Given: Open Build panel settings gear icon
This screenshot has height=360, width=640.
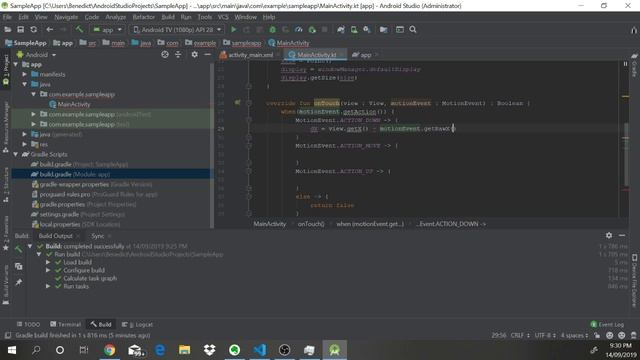Looking at the screenshot, I should pyautogui.click(x=609, y=236).
